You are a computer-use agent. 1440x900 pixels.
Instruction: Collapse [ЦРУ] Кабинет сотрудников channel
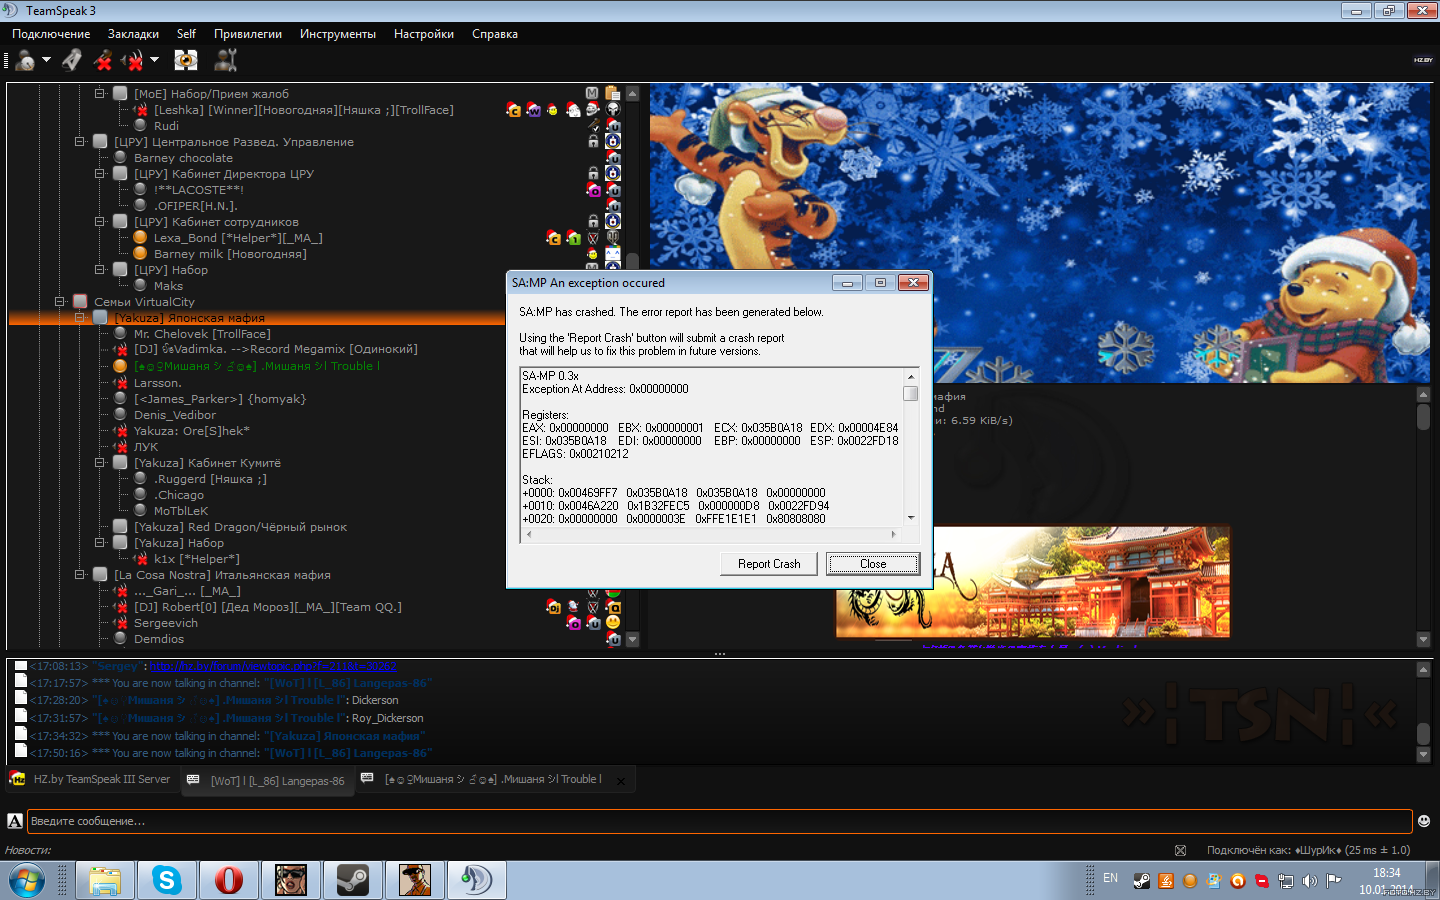tap(100, 222)
